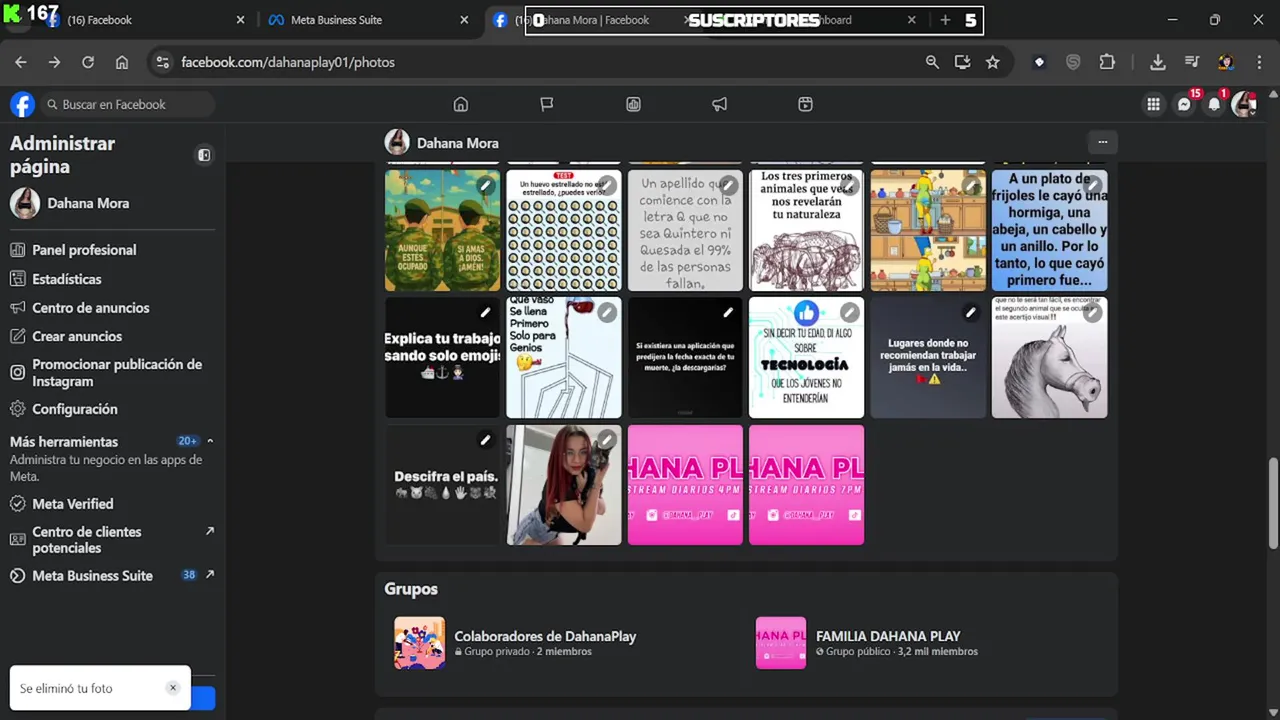The width and height of the screenshot is (1280, 720).
Task: Click the Facebook logo
Action: [x=22, y=104]
